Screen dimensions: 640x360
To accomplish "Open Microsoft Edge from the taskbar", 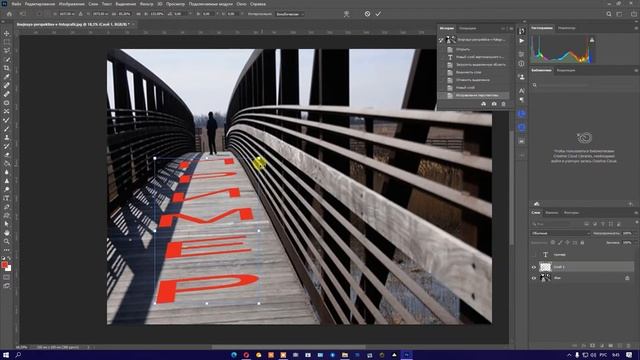I will pyautogui.click(x=234, y=355).
